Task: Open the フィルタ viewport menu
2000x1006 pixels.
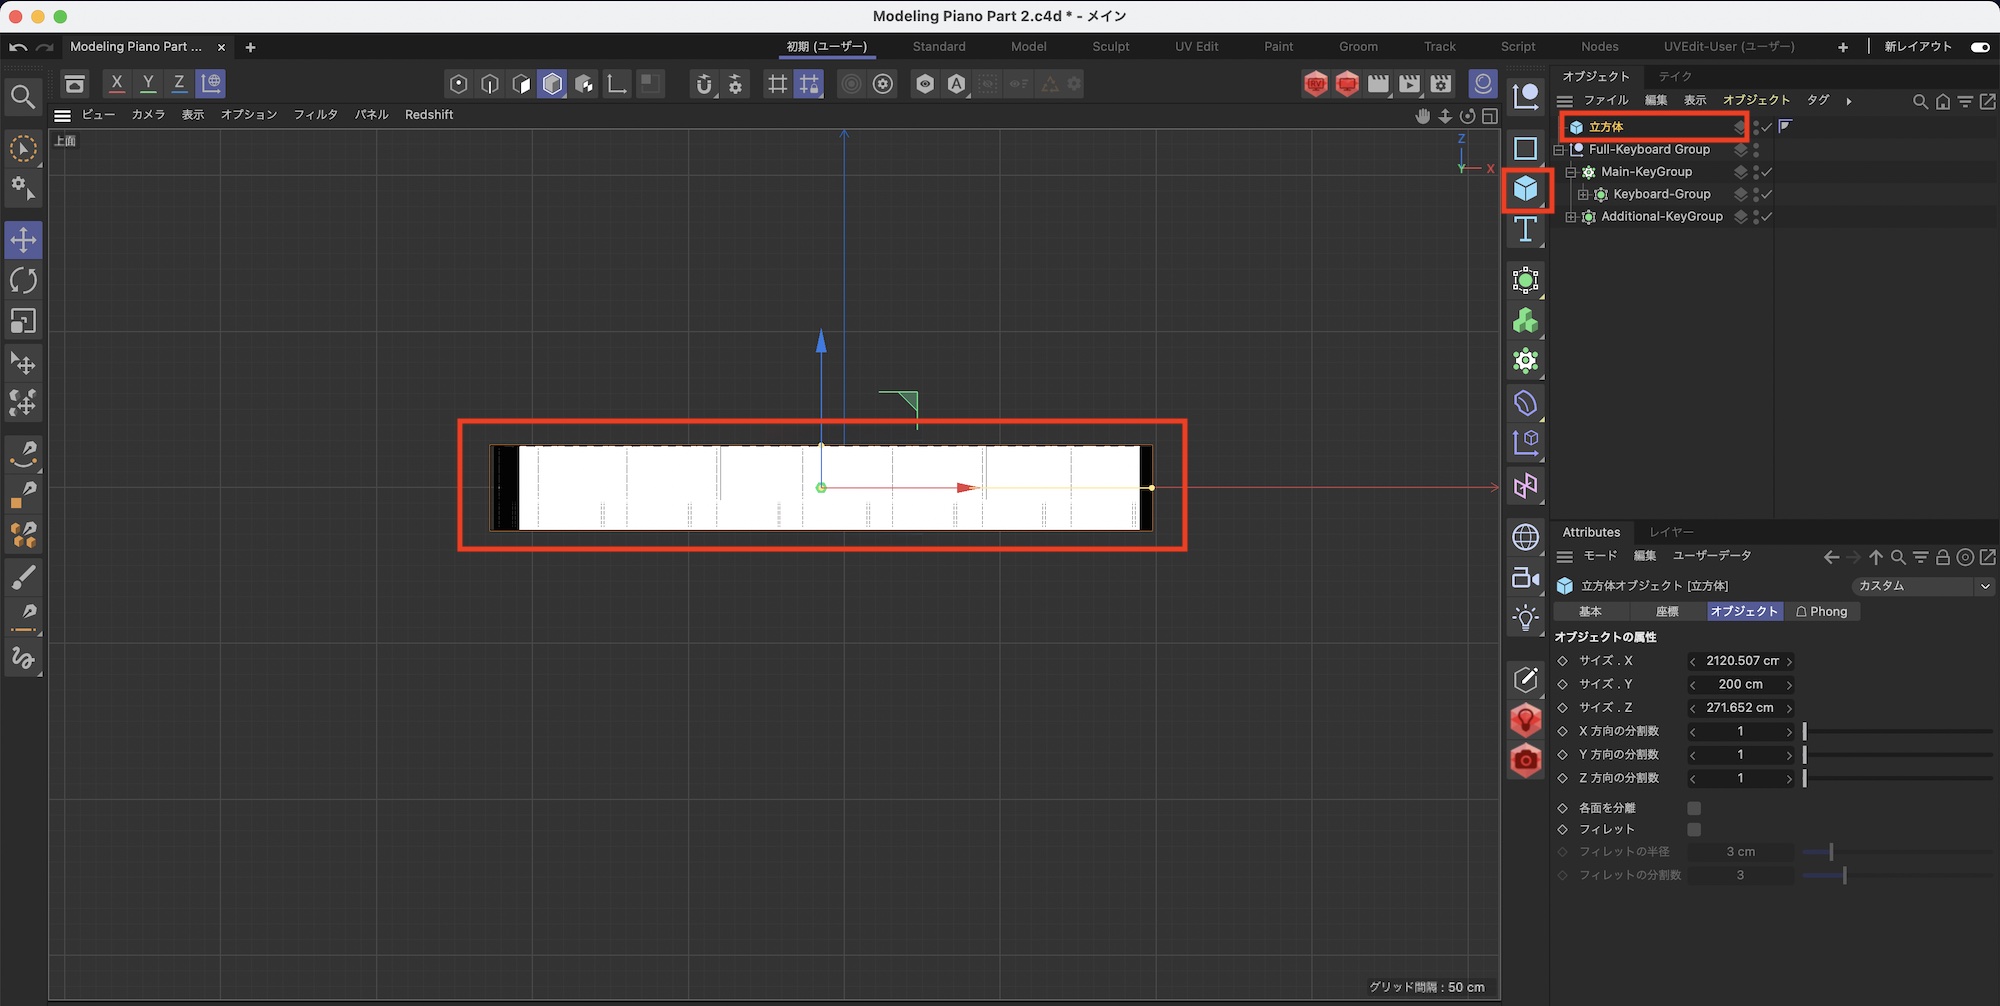Action: pos(315,115)
